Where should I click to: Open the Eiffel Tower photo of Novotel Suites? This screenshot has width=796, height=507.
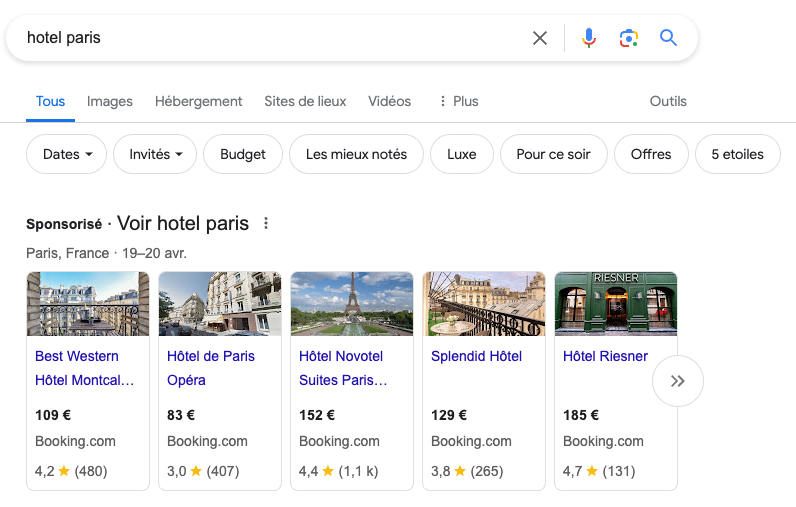tap(352, 303)
